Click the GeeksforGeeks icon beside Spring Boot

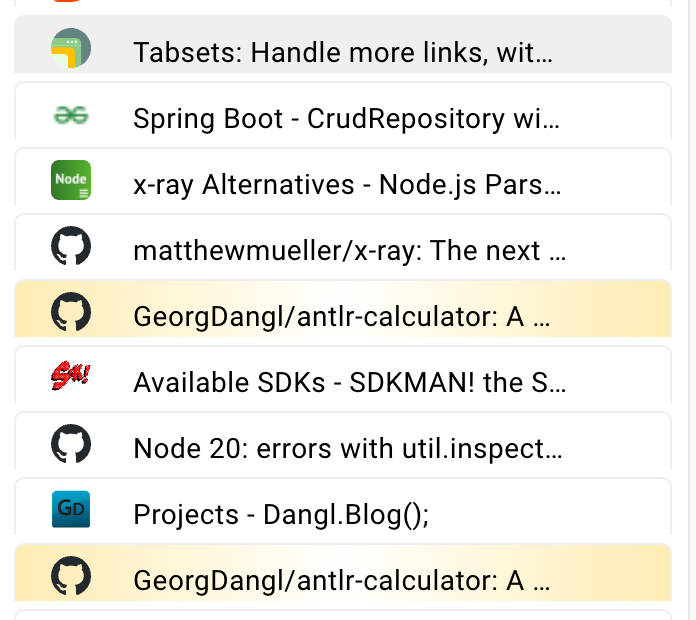pyautogui.click(x=71, y=115)
